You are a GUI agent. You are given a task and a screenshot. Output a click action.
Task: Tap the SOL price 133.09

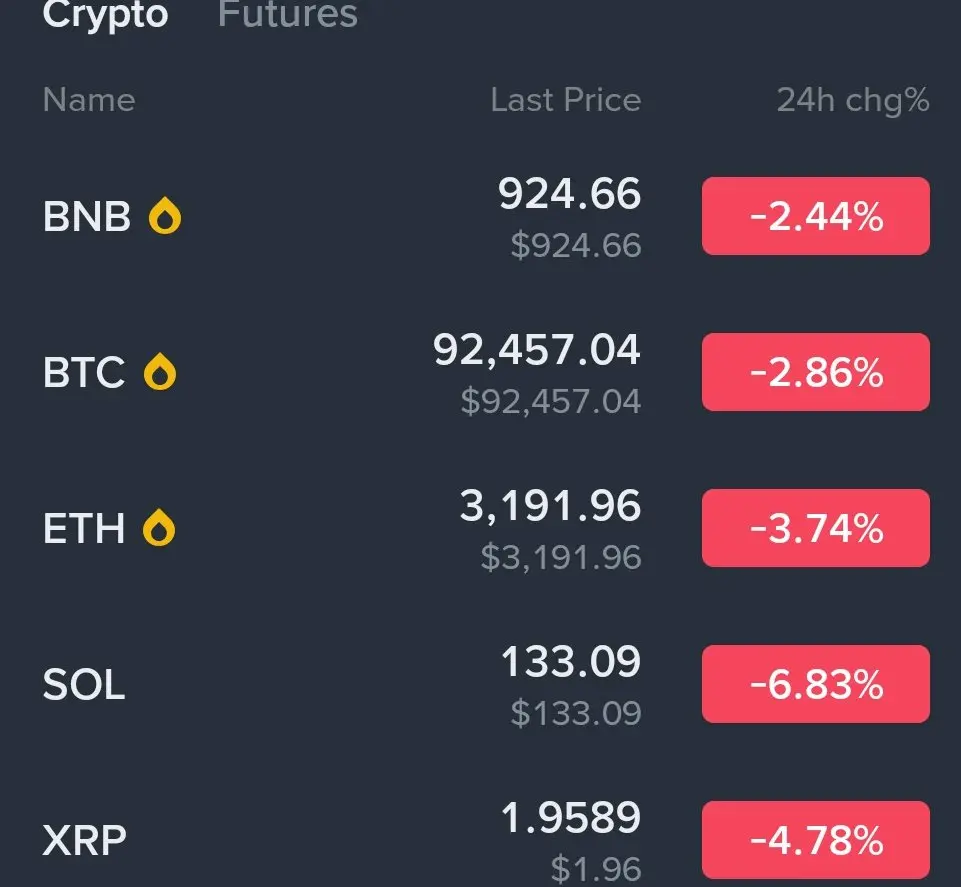[x=570, y=662]
